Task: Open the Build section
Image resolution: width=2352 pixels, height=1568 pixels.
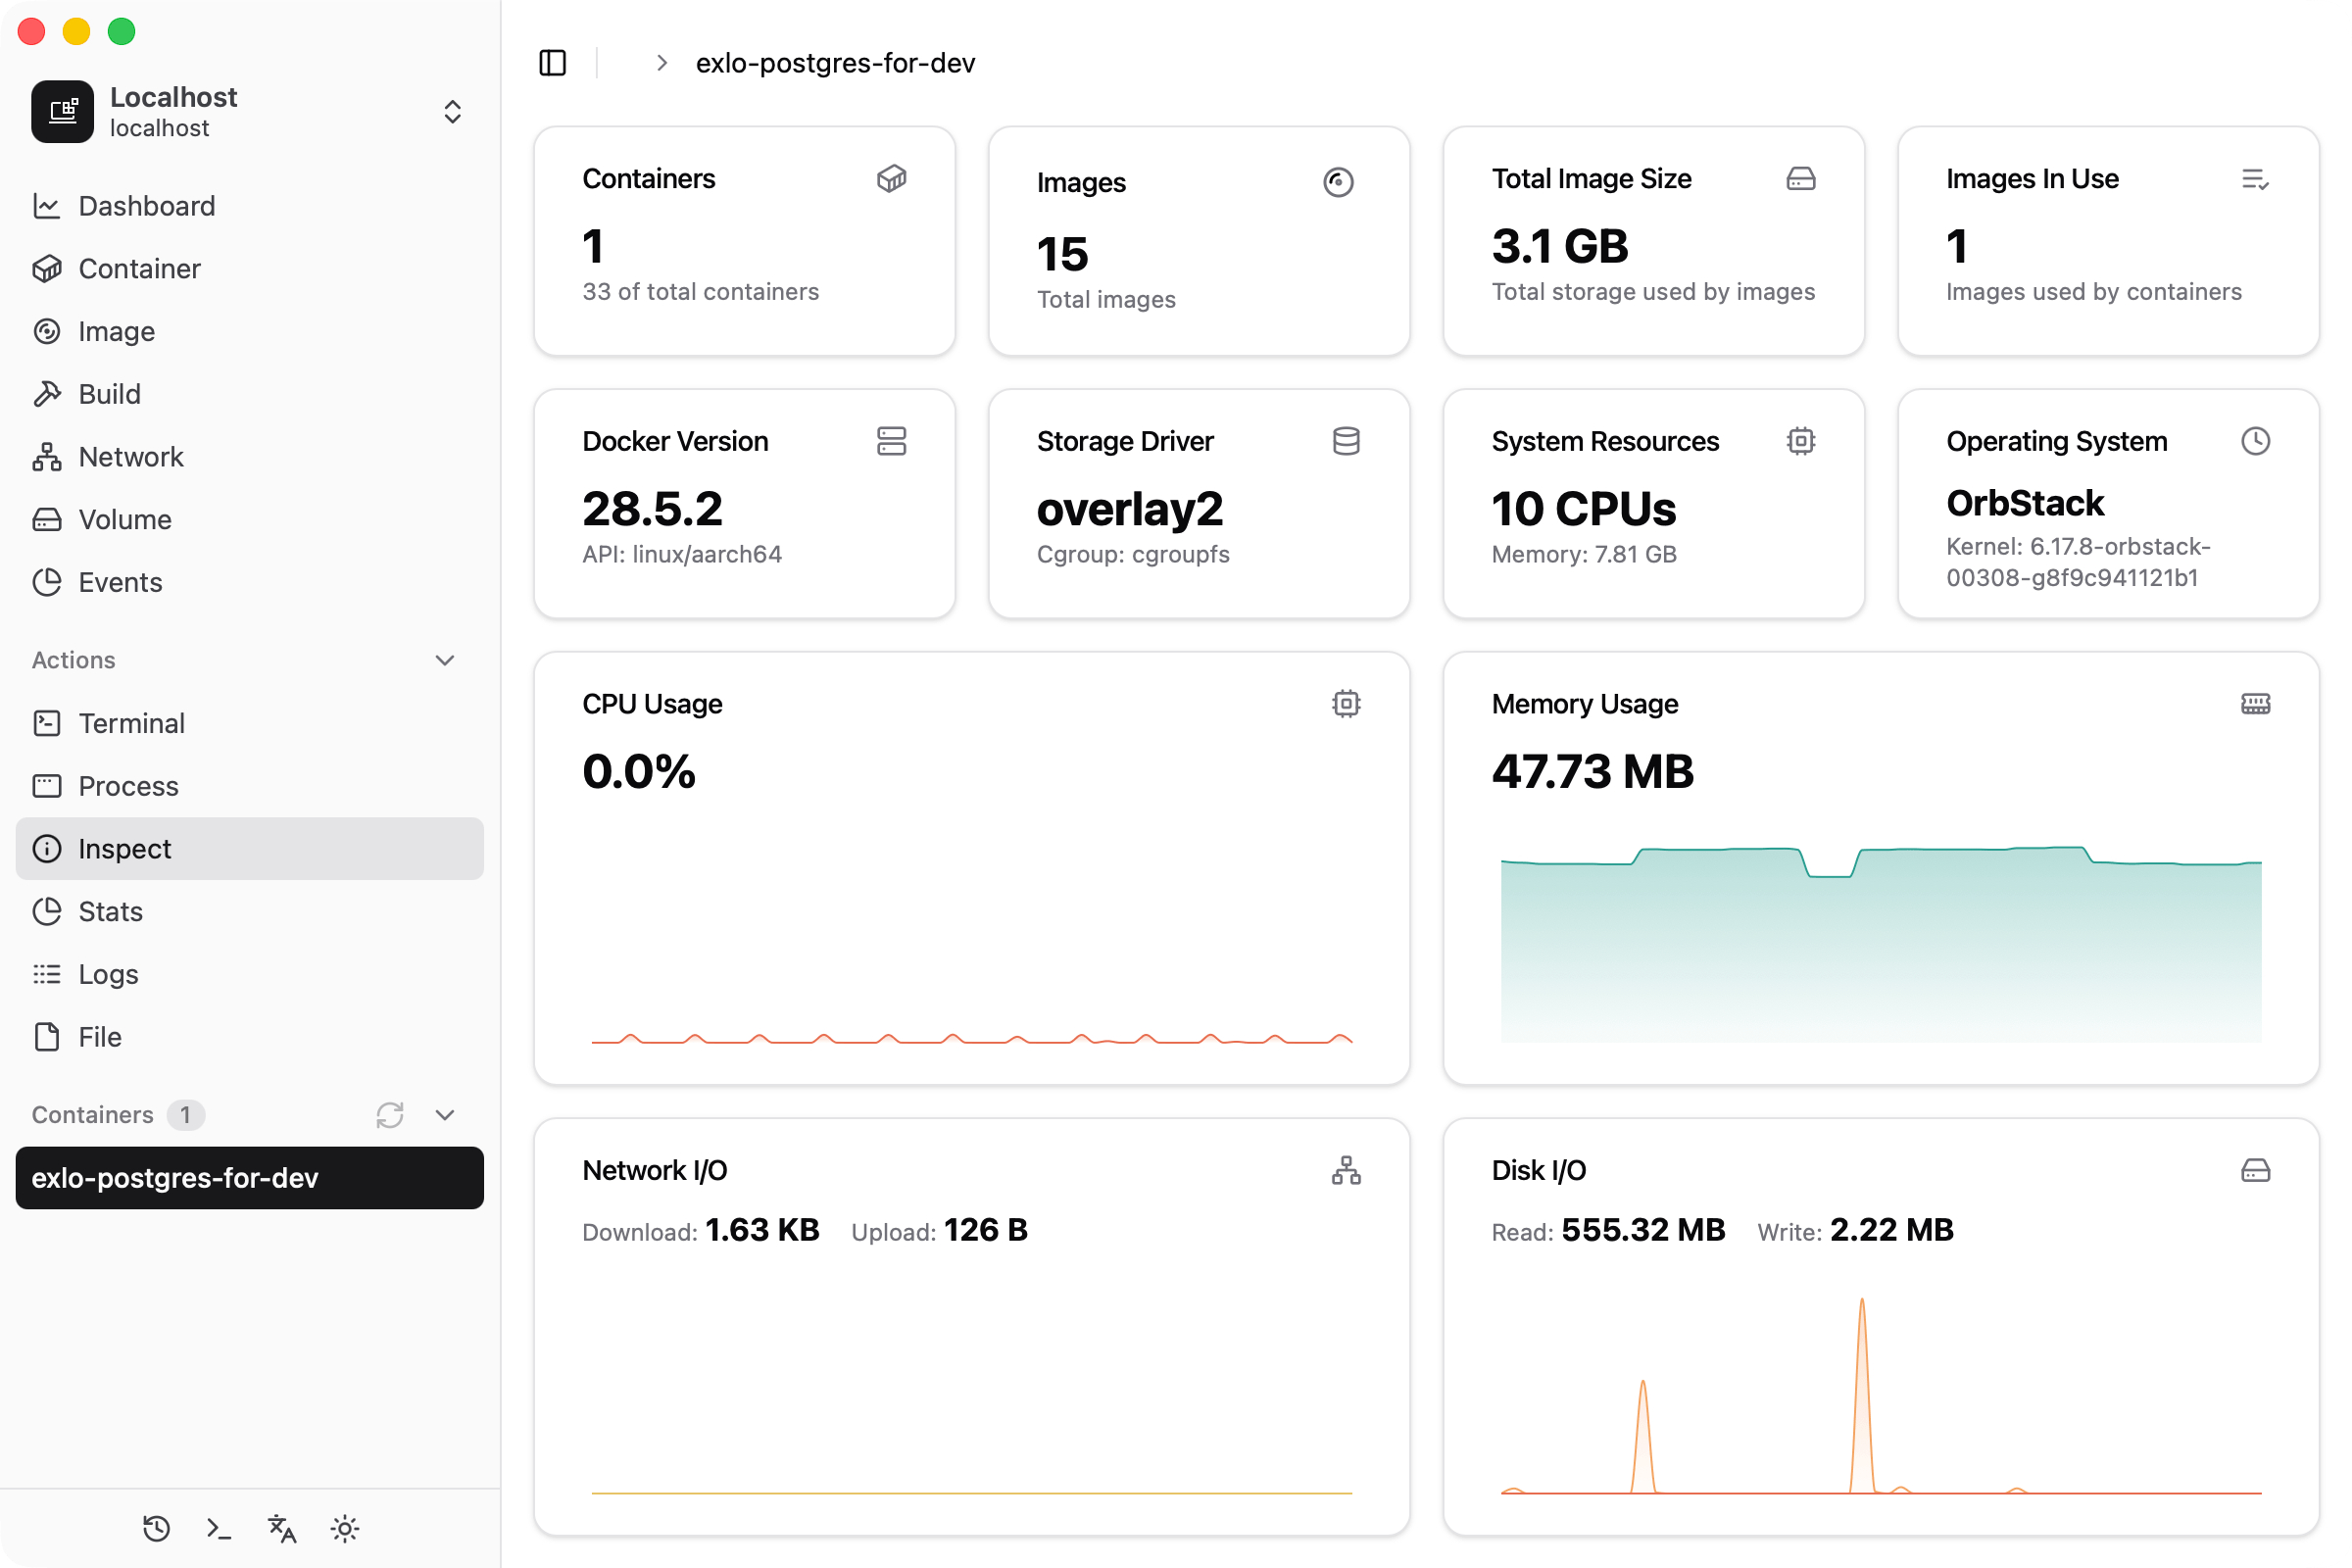Action: click(109, 393)
